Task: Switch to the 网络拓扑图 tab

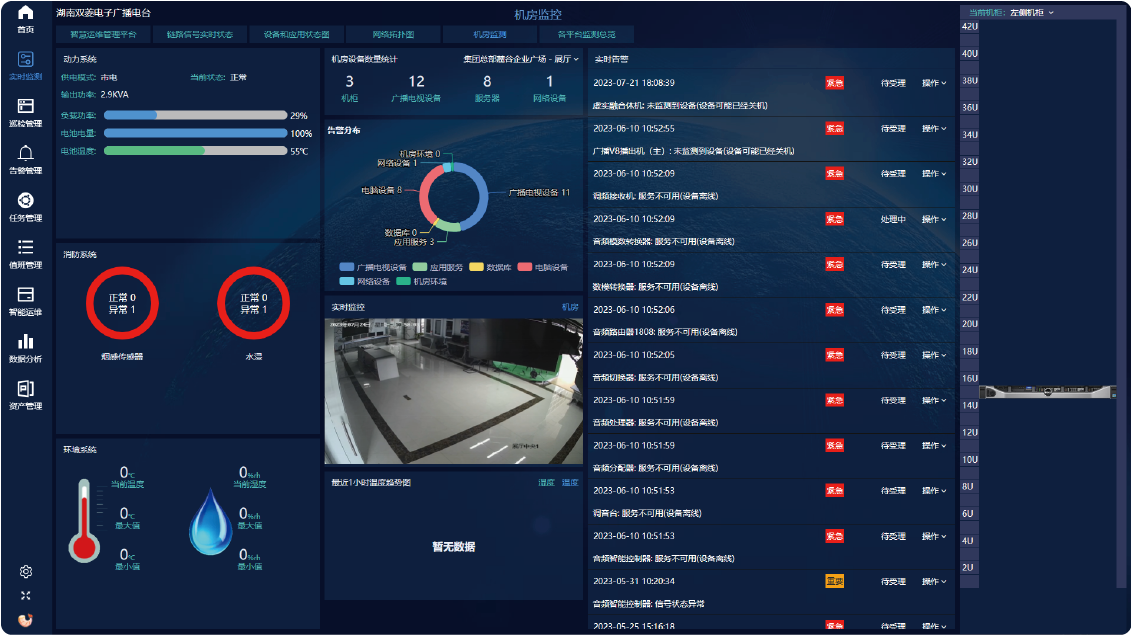Action: [393, 35]
